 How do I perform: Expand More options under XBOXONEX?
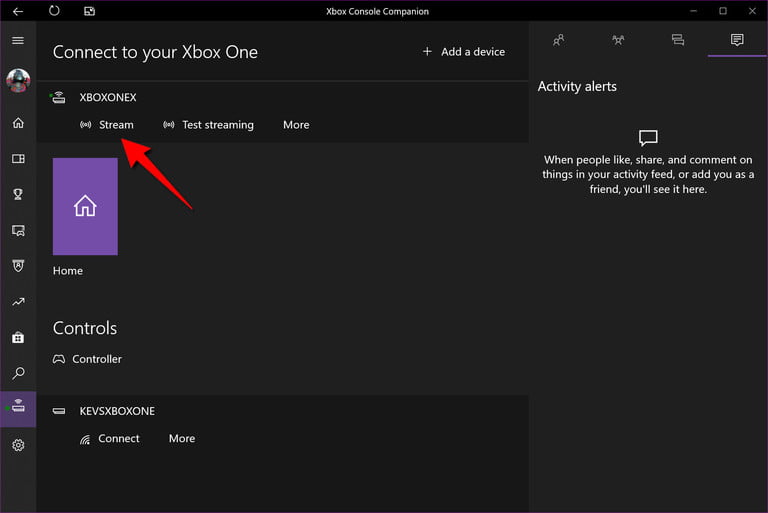(x=296, y=125)
